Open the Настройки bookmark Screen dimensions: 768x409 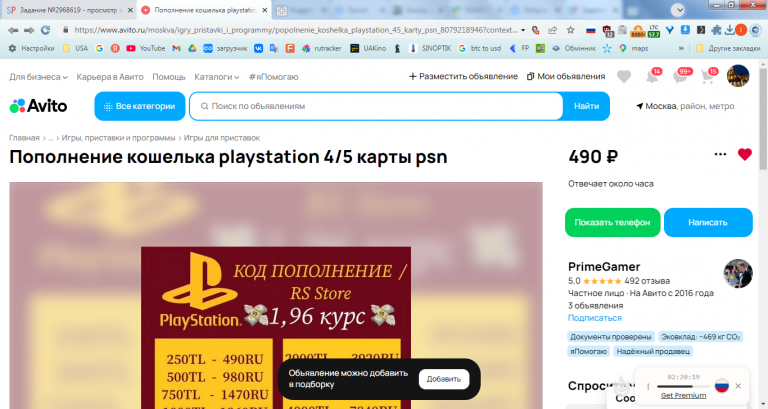31,48
